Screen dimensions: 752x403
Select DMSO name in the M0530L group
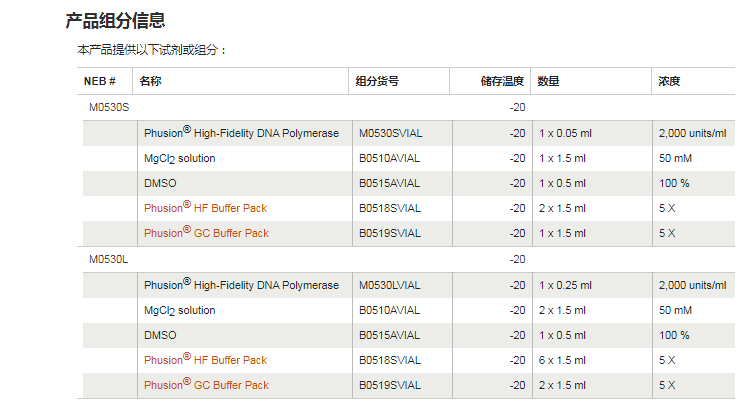(x=160, y=335)
